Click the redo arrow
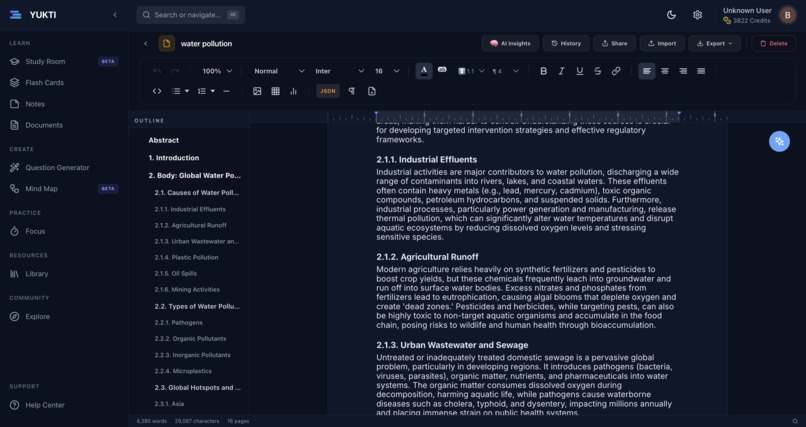The height and width of the screenshot is (427, 806). coord(175,71)
